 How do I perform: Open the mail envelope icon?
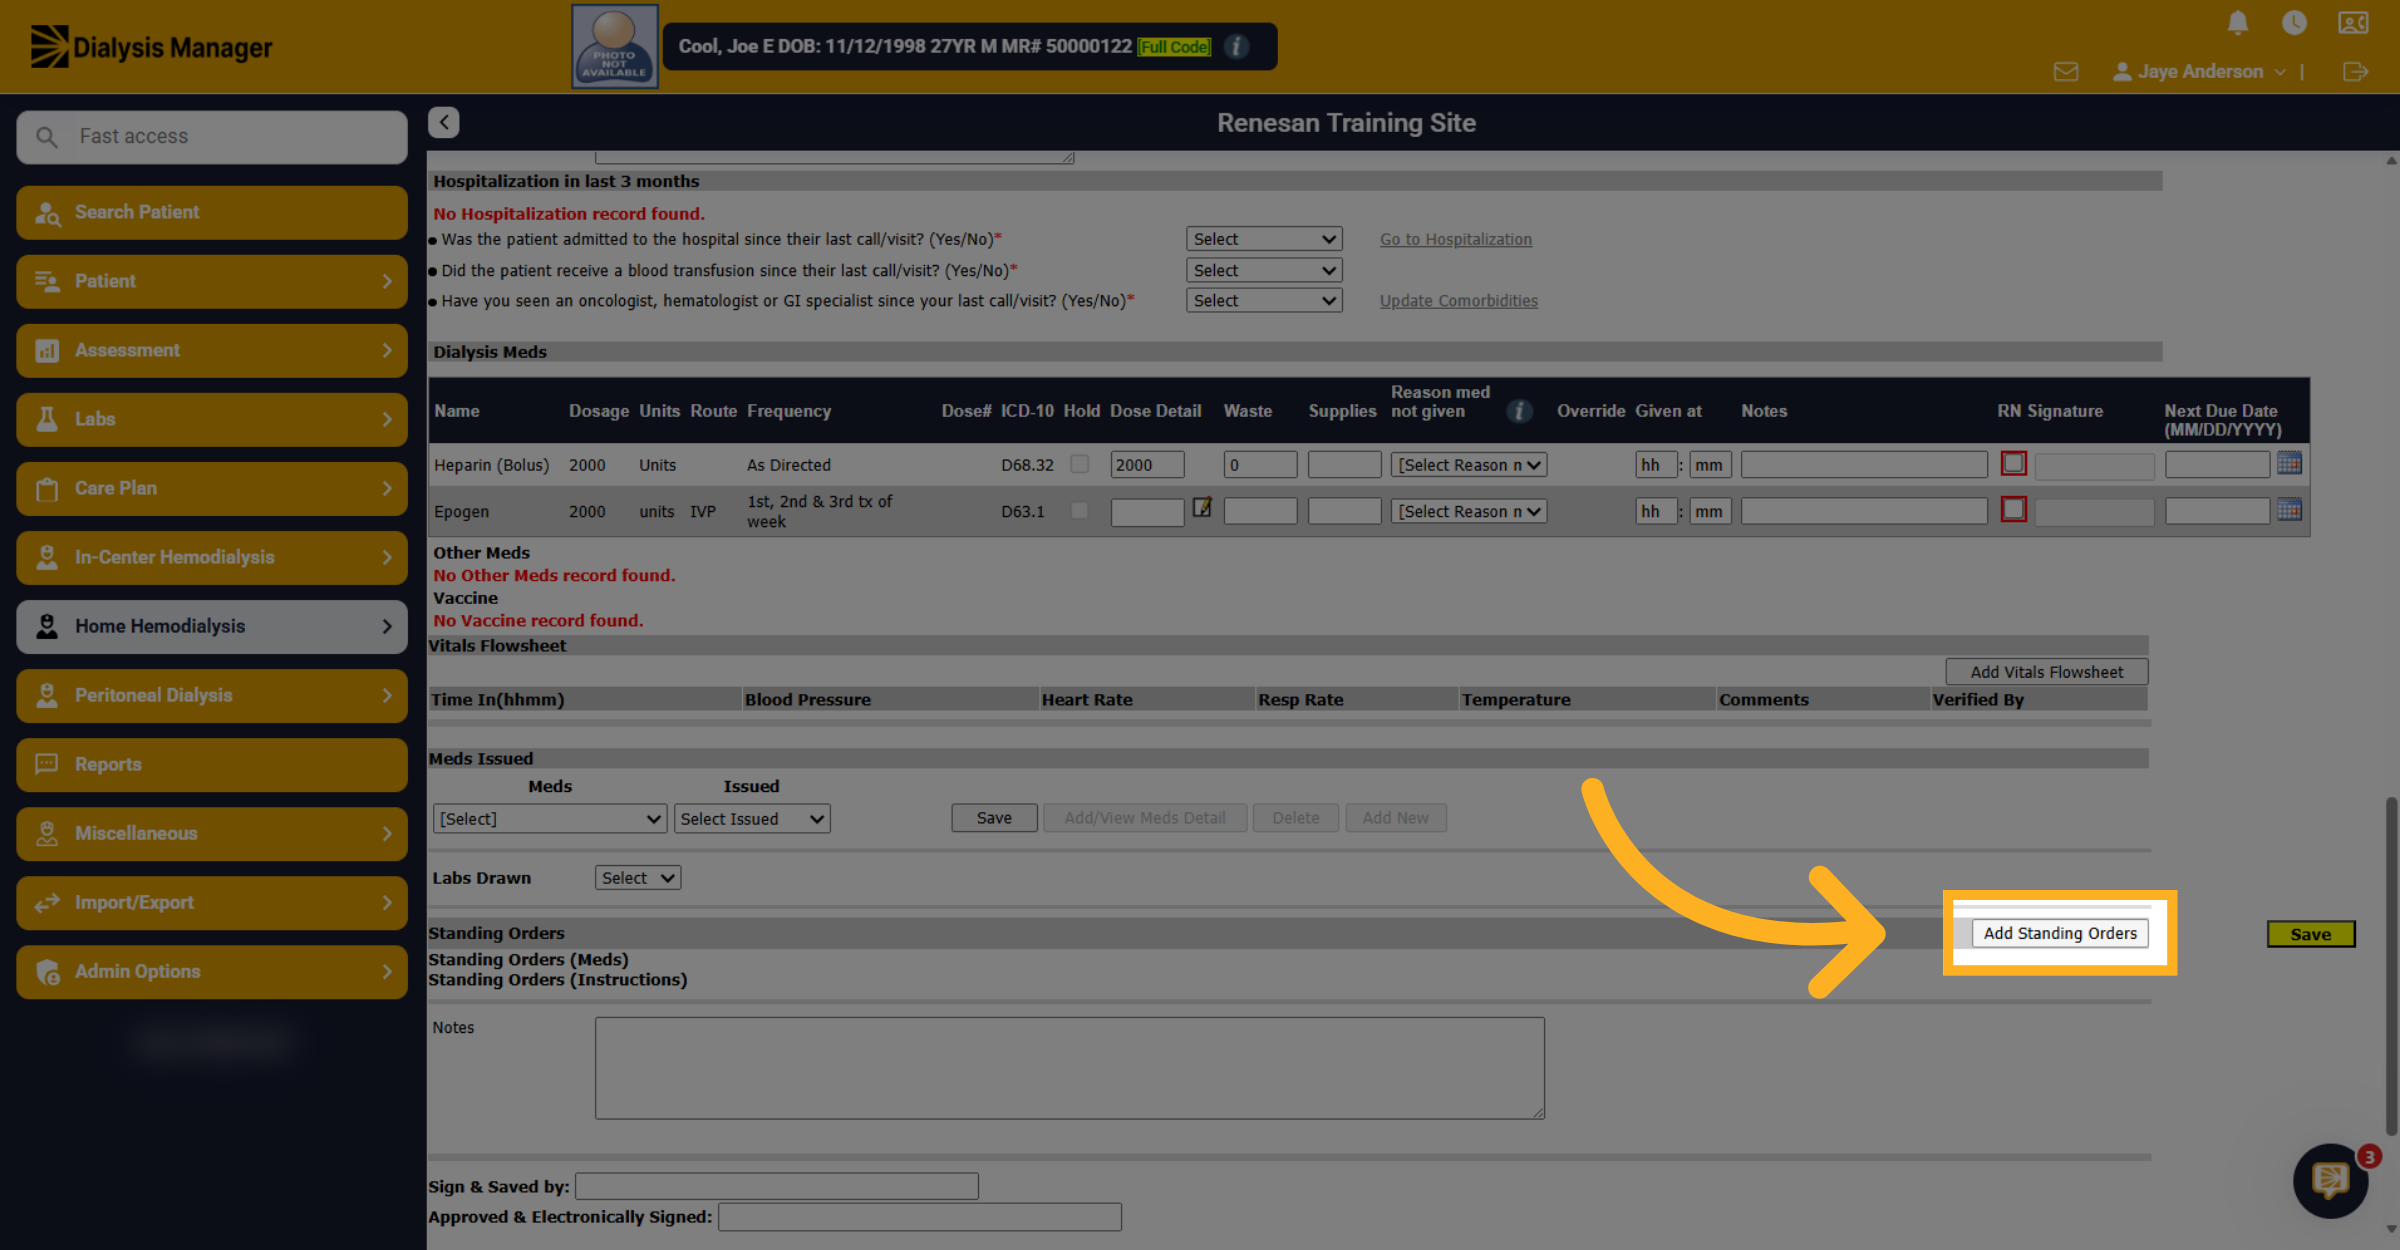2066,72
